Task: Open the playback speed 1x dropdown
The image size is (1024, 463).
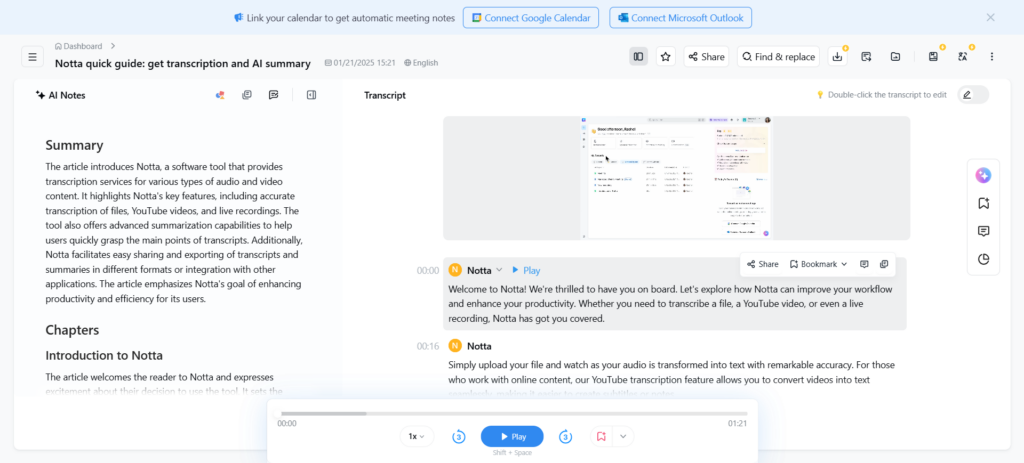Action: point(417,436)
